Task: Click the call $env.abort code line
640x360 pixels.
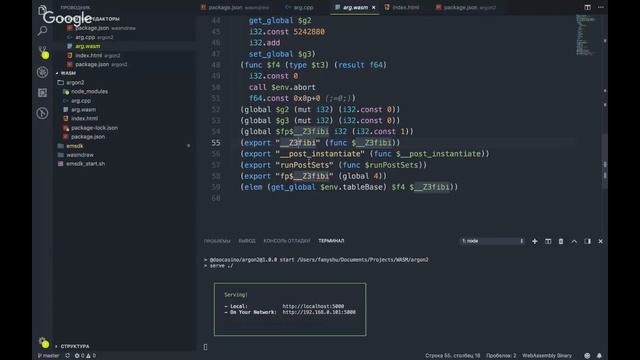Action: click(x=282, y=87)
